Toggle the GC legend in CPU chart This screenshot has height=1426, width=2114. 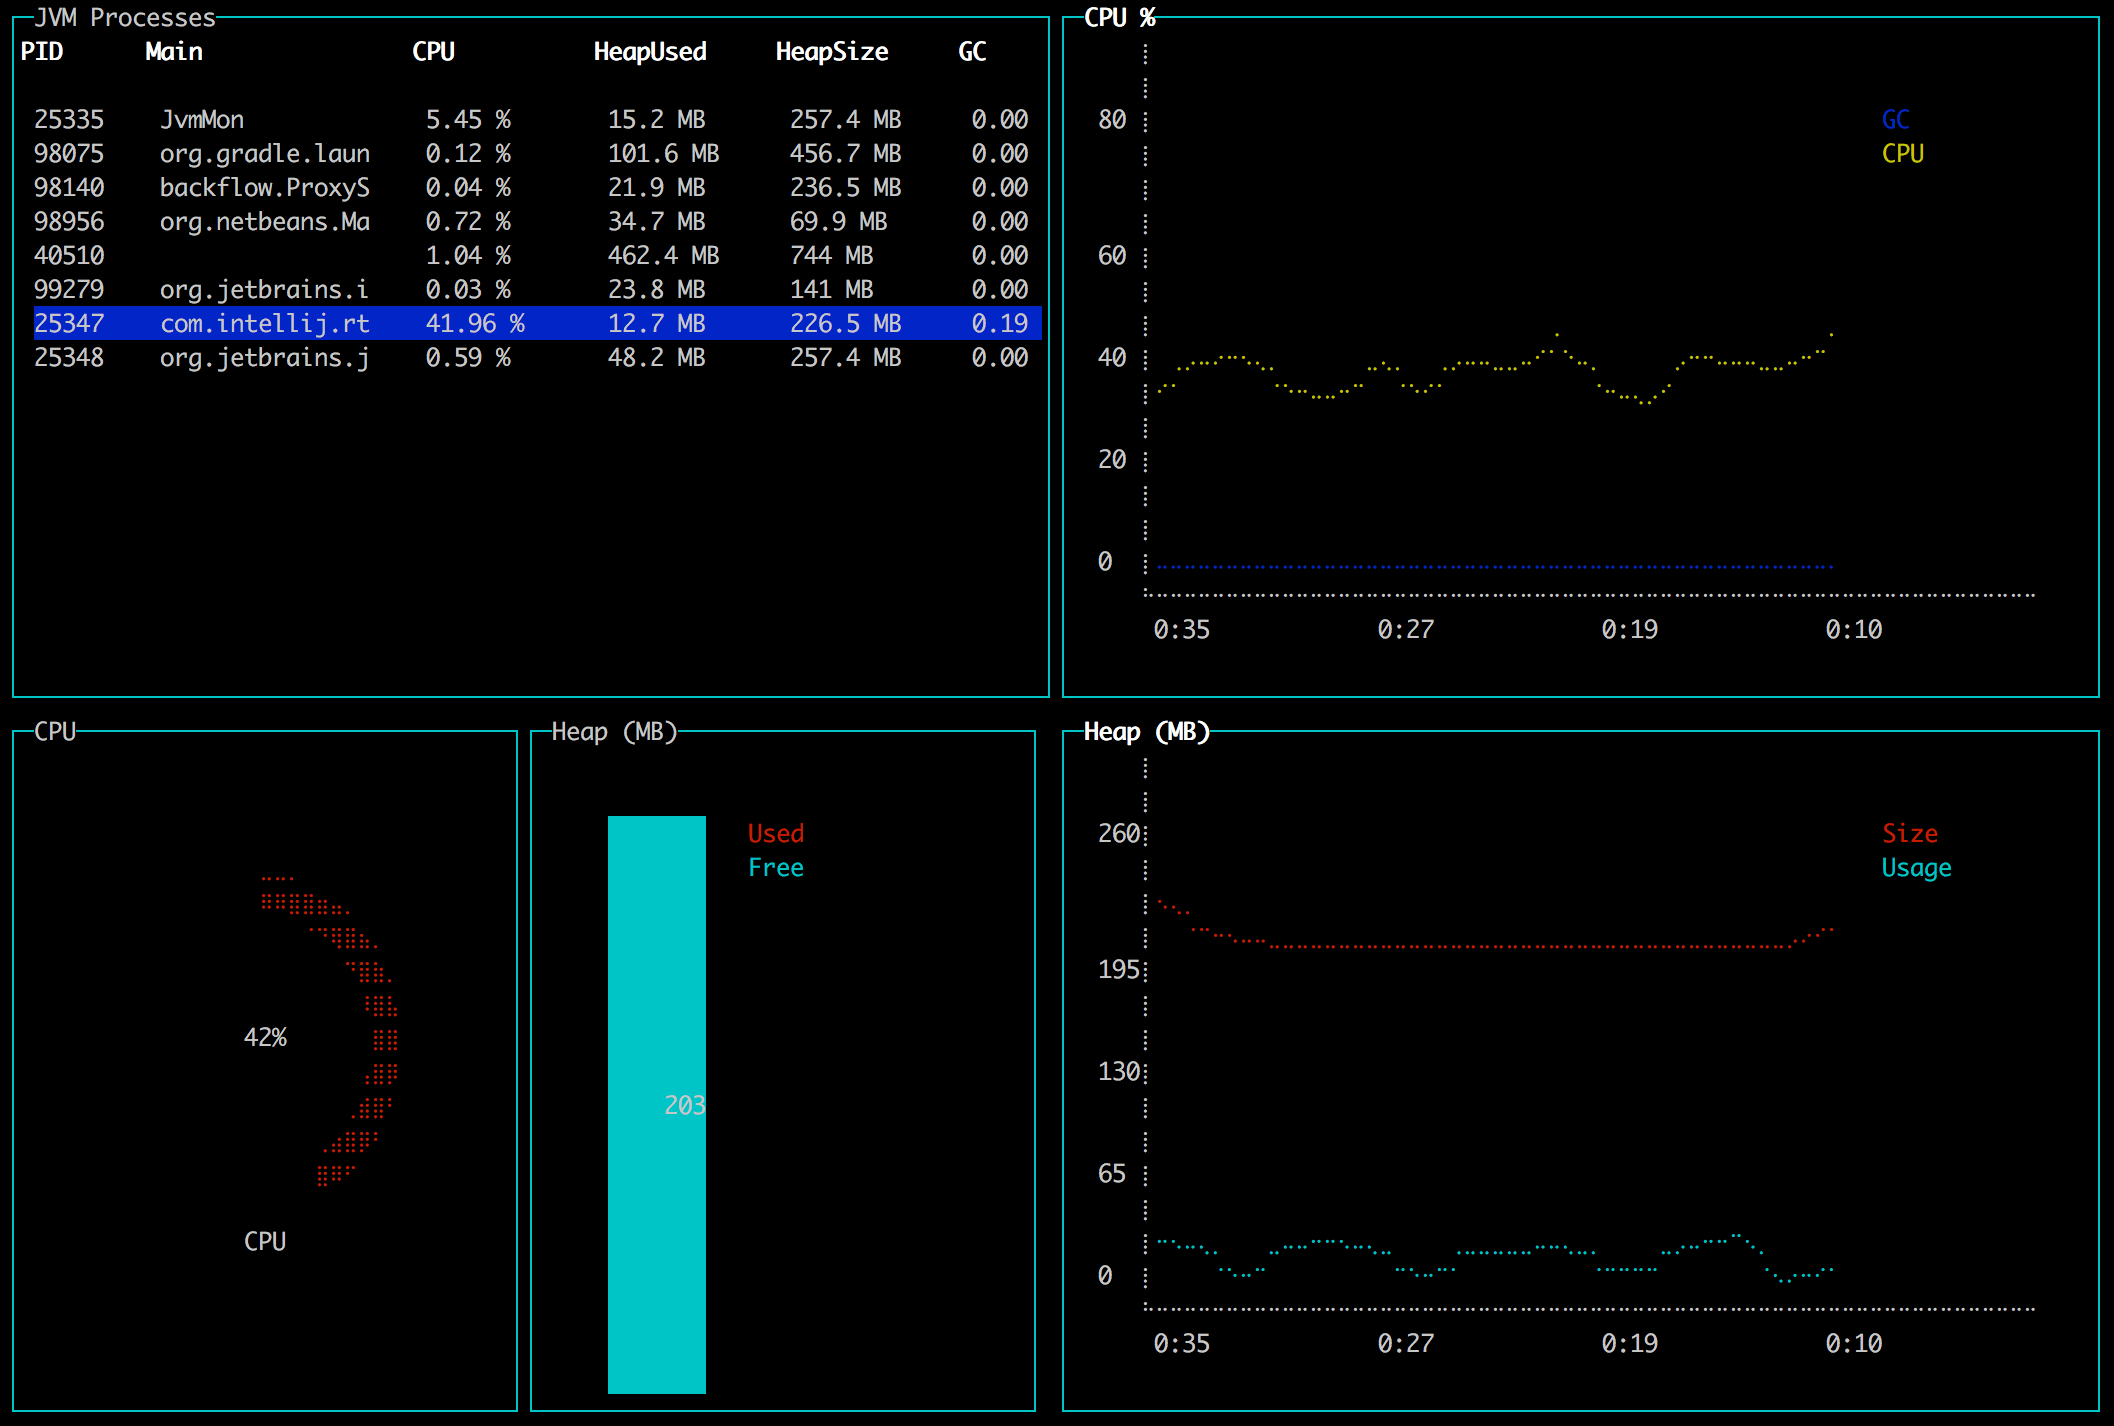1895,119
